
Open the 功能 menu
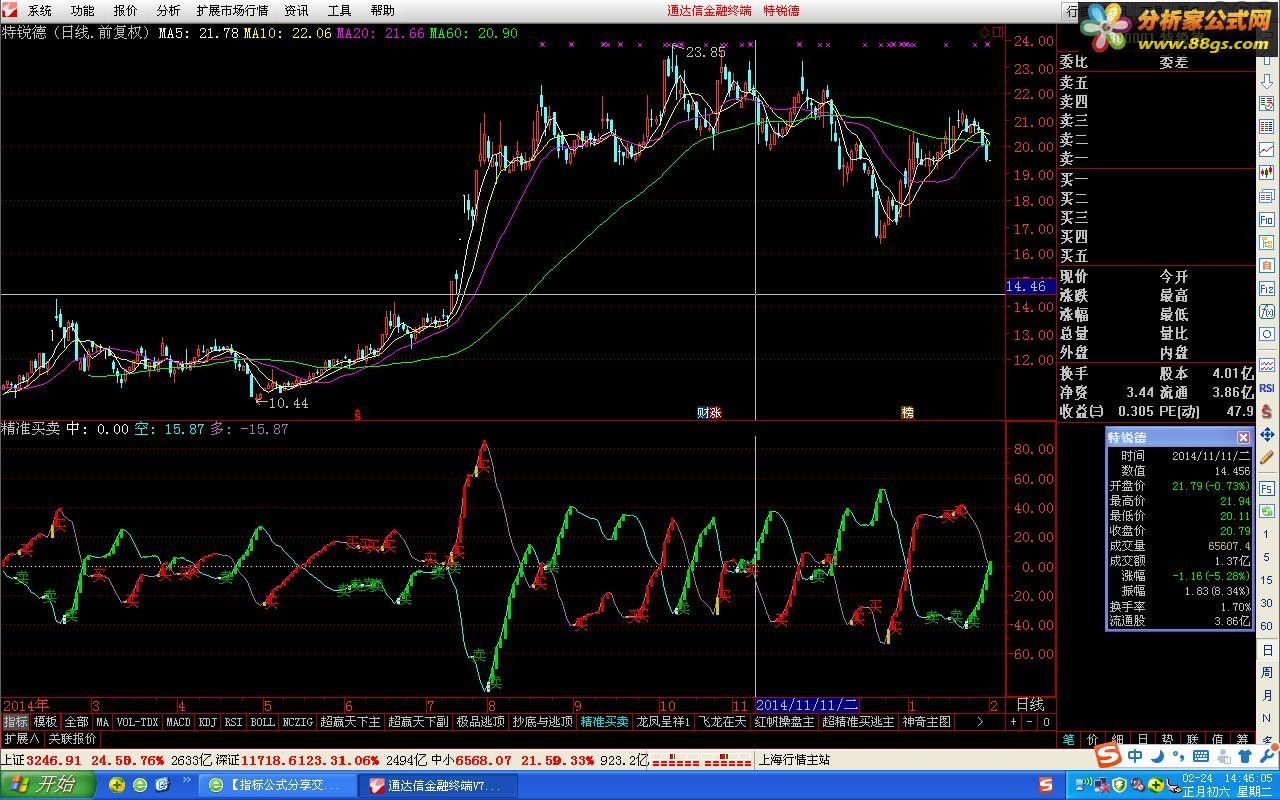(82, 10)
